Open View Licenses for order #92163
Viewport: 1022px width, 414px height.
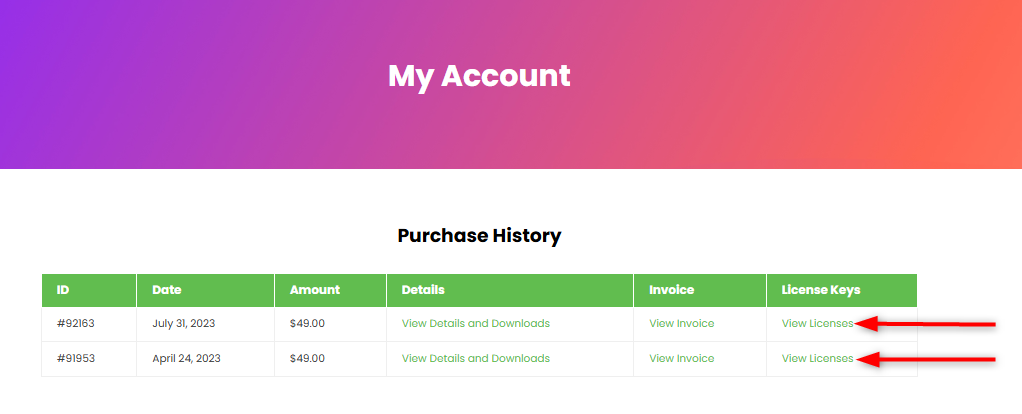[817, 323]
